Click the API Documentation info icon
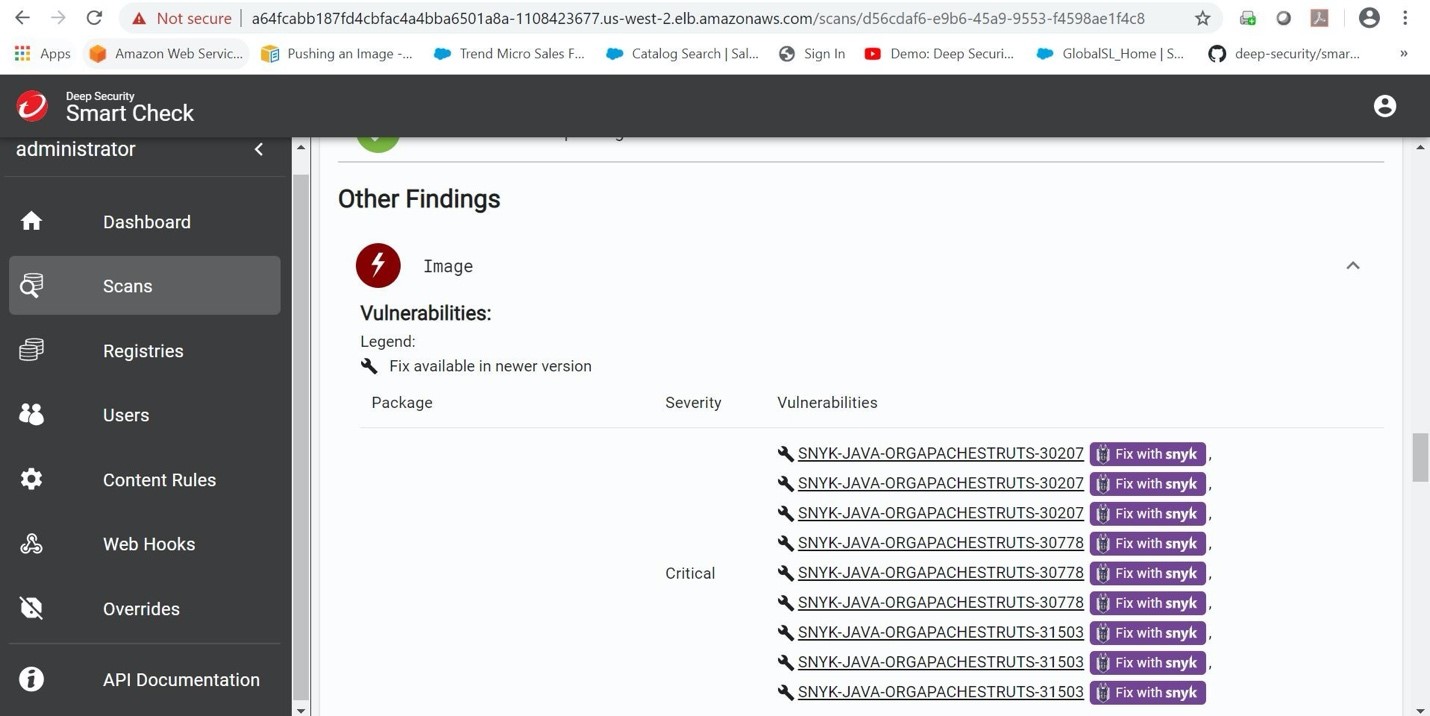This screenshot has width=1430, height=716. click(x=32, y=679)
